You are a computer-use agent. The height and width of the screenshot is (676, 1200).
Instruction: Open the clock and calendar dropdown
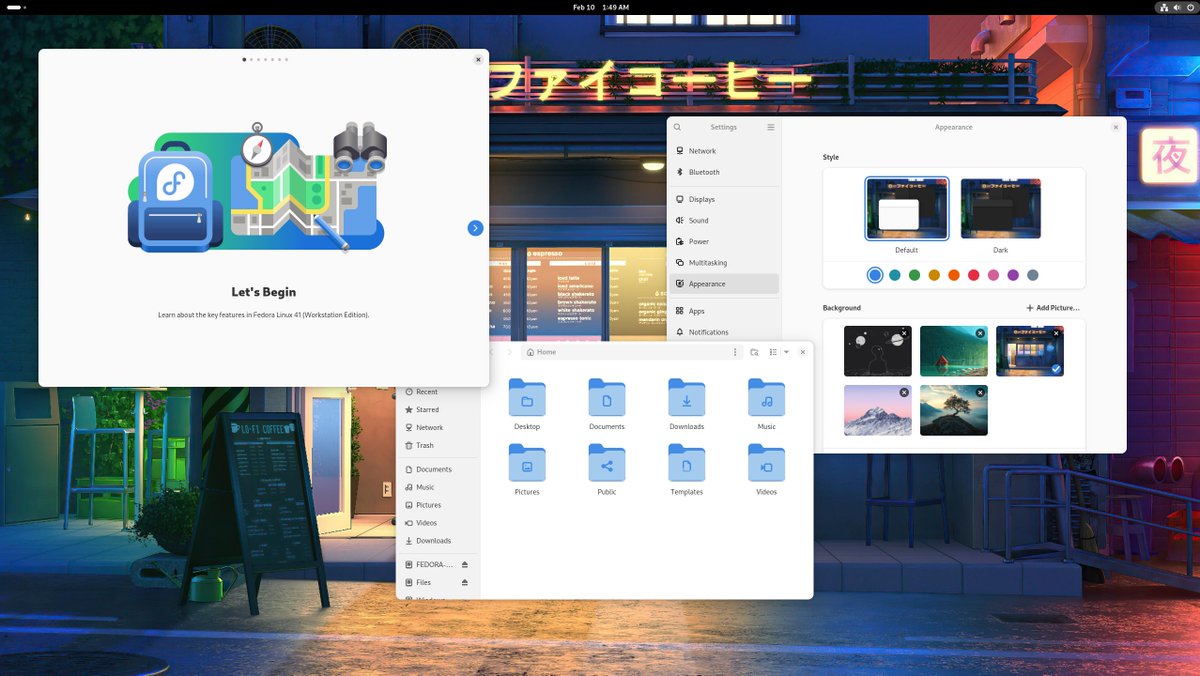tap(600, 7)
